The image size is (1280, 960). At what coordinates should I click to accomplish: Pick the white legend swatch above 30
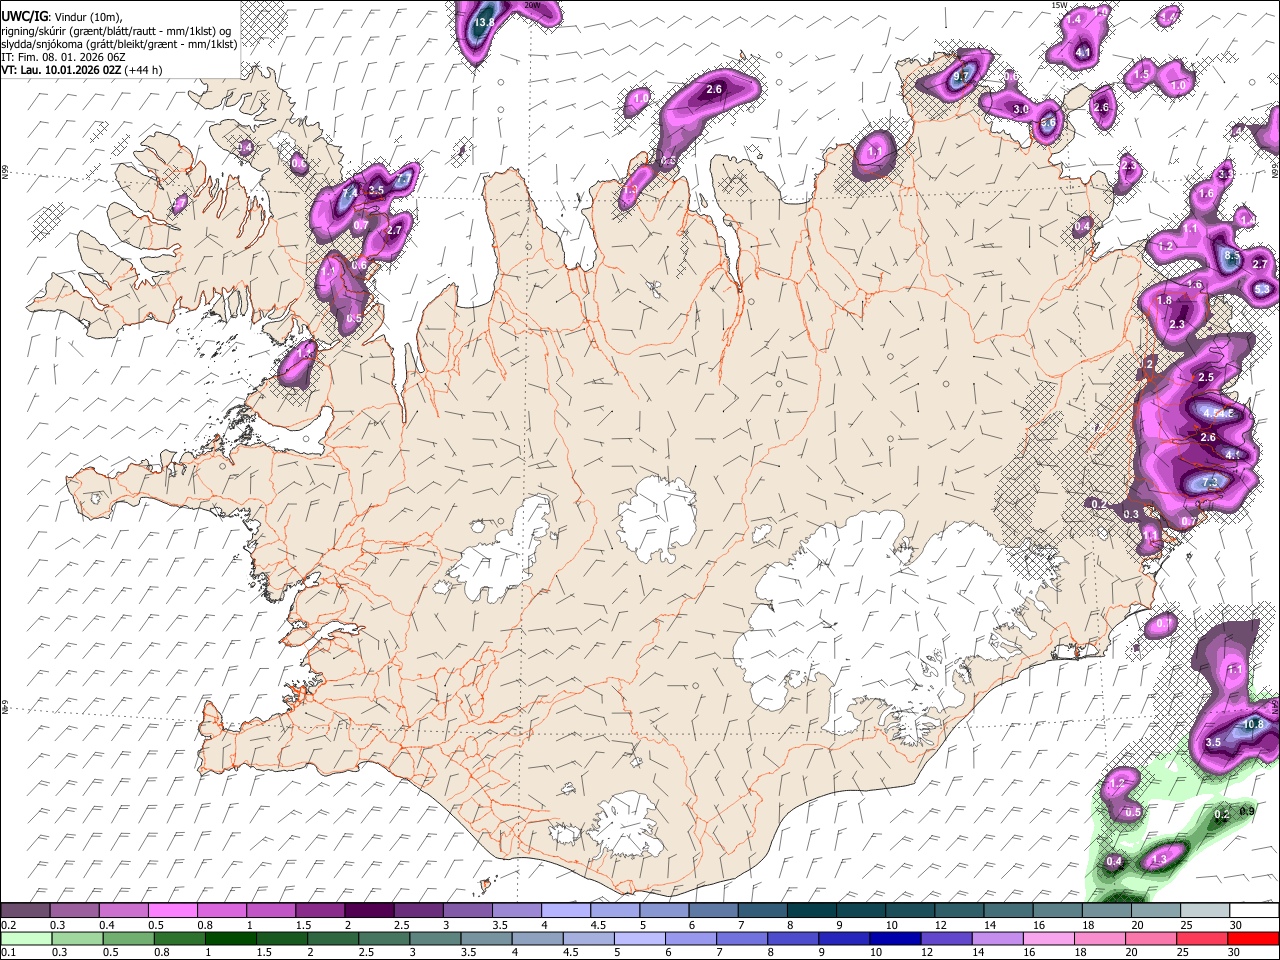(x=1254, y=911)
